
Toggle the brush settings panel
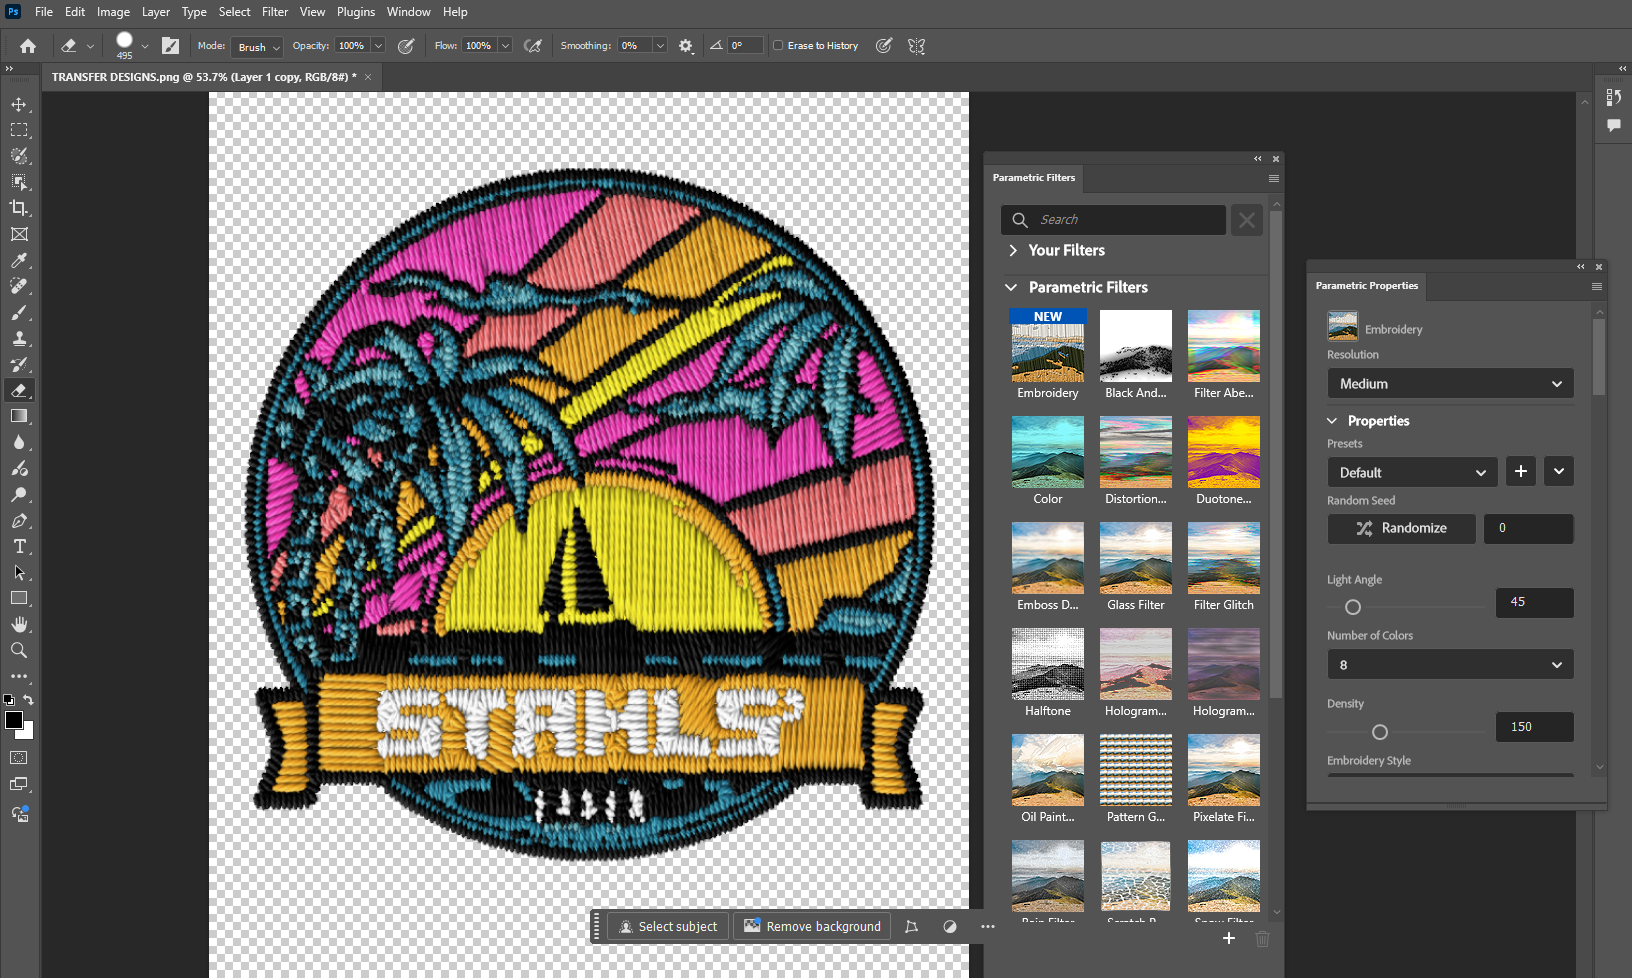[171, 46]
